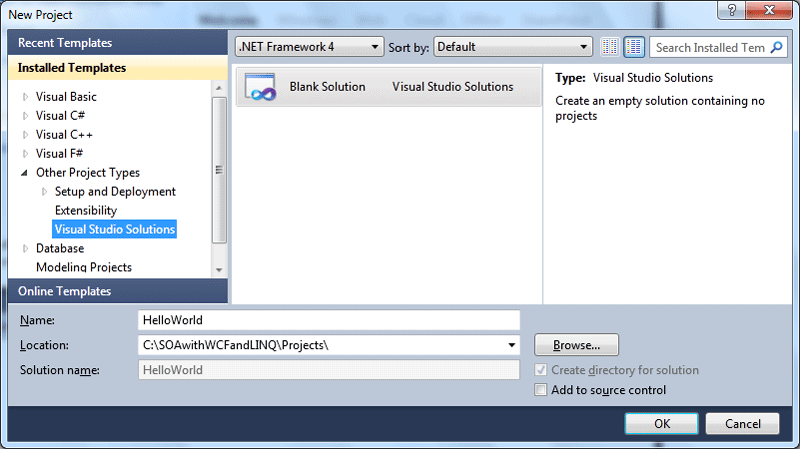Select Extensibility tree item

[x=86, y=210]
